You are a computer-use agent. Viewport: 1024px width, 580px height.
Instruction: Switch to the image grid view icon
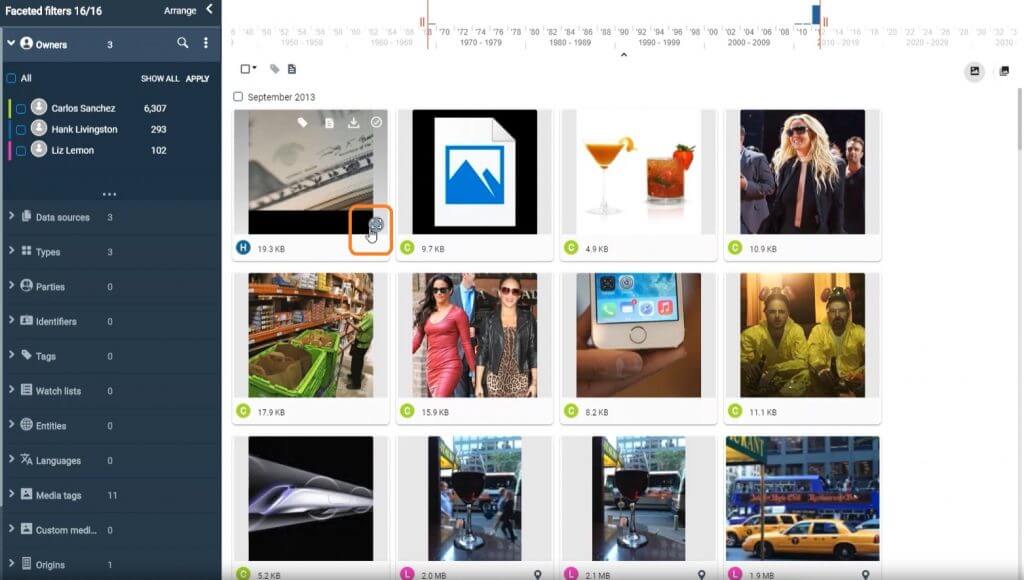point(974,71)
